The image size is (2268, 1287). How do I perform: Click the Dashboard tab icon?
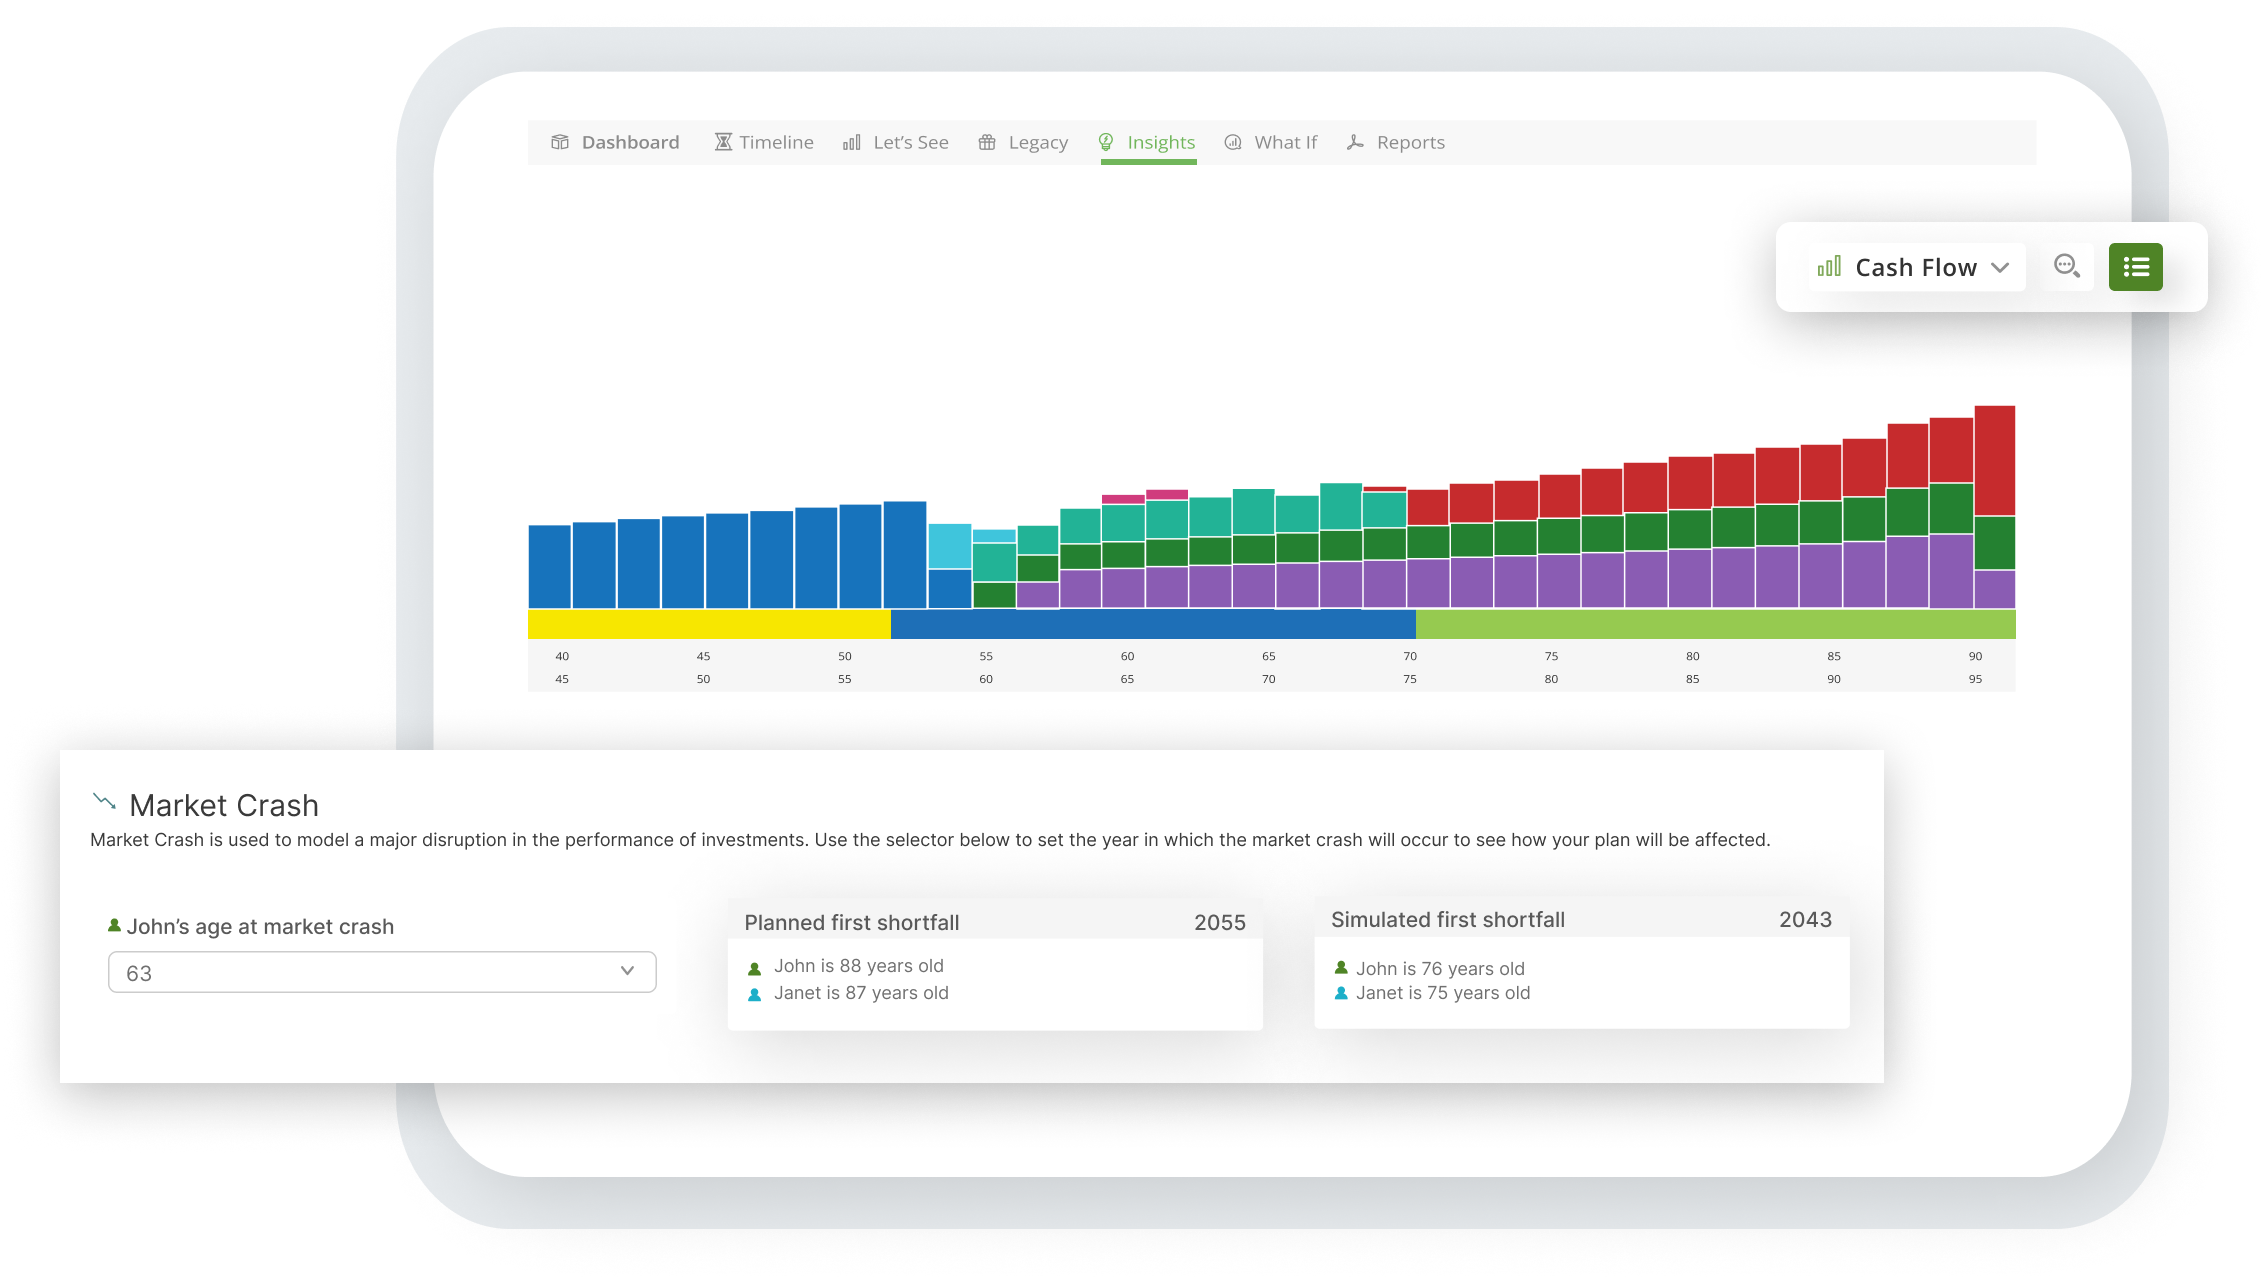point(560,142)
